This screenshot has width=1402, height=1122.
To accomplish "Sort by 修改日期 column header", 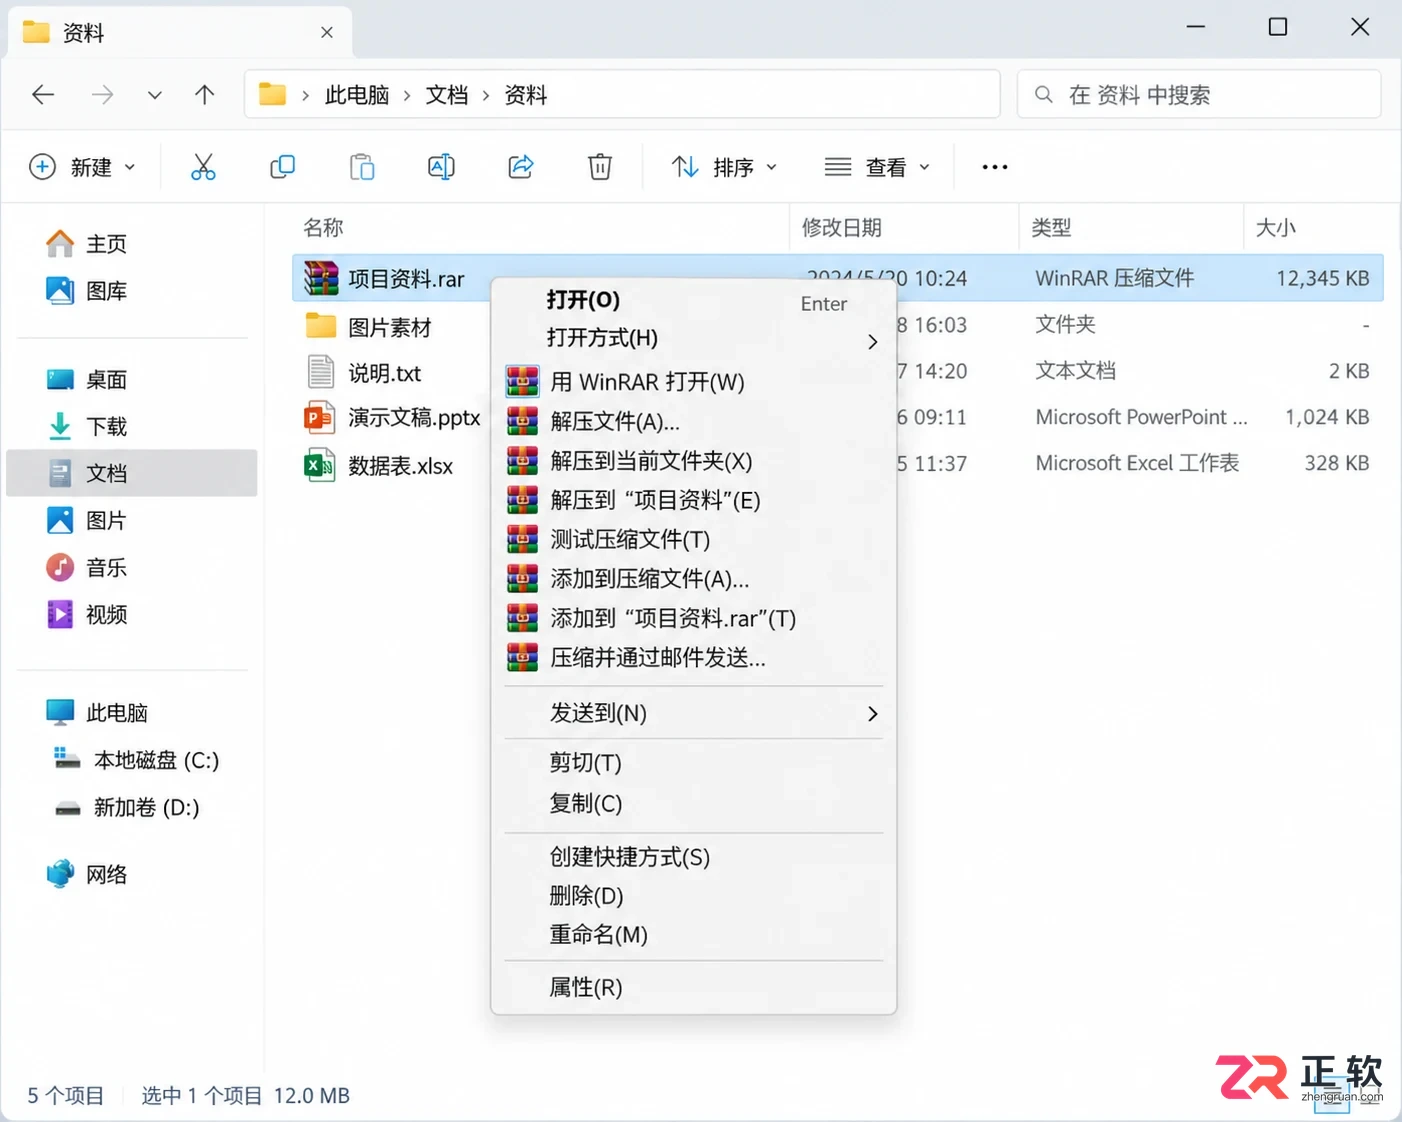I will point(842,228).
